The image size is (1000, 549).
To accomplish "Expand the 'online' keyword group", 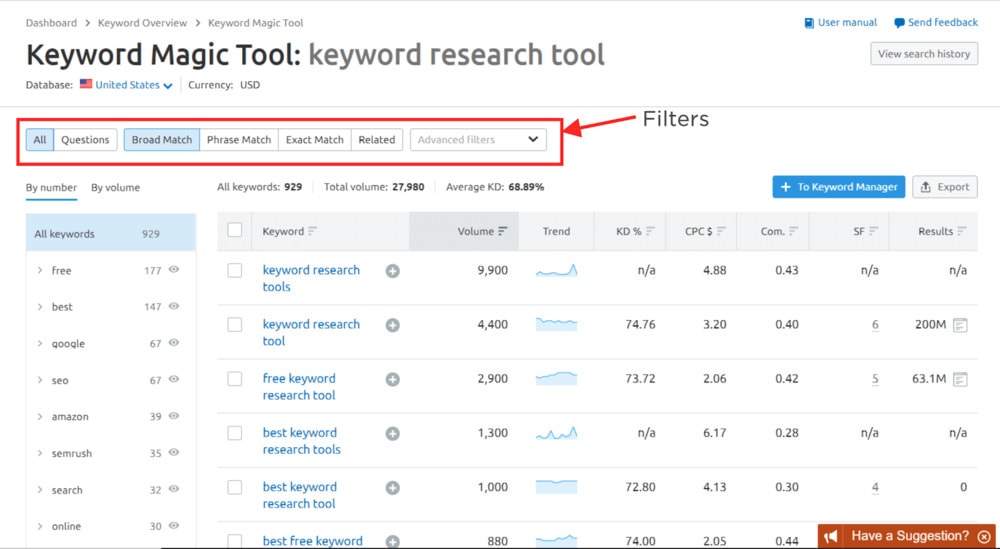I will pyautogui.click(x=40, y=526).
